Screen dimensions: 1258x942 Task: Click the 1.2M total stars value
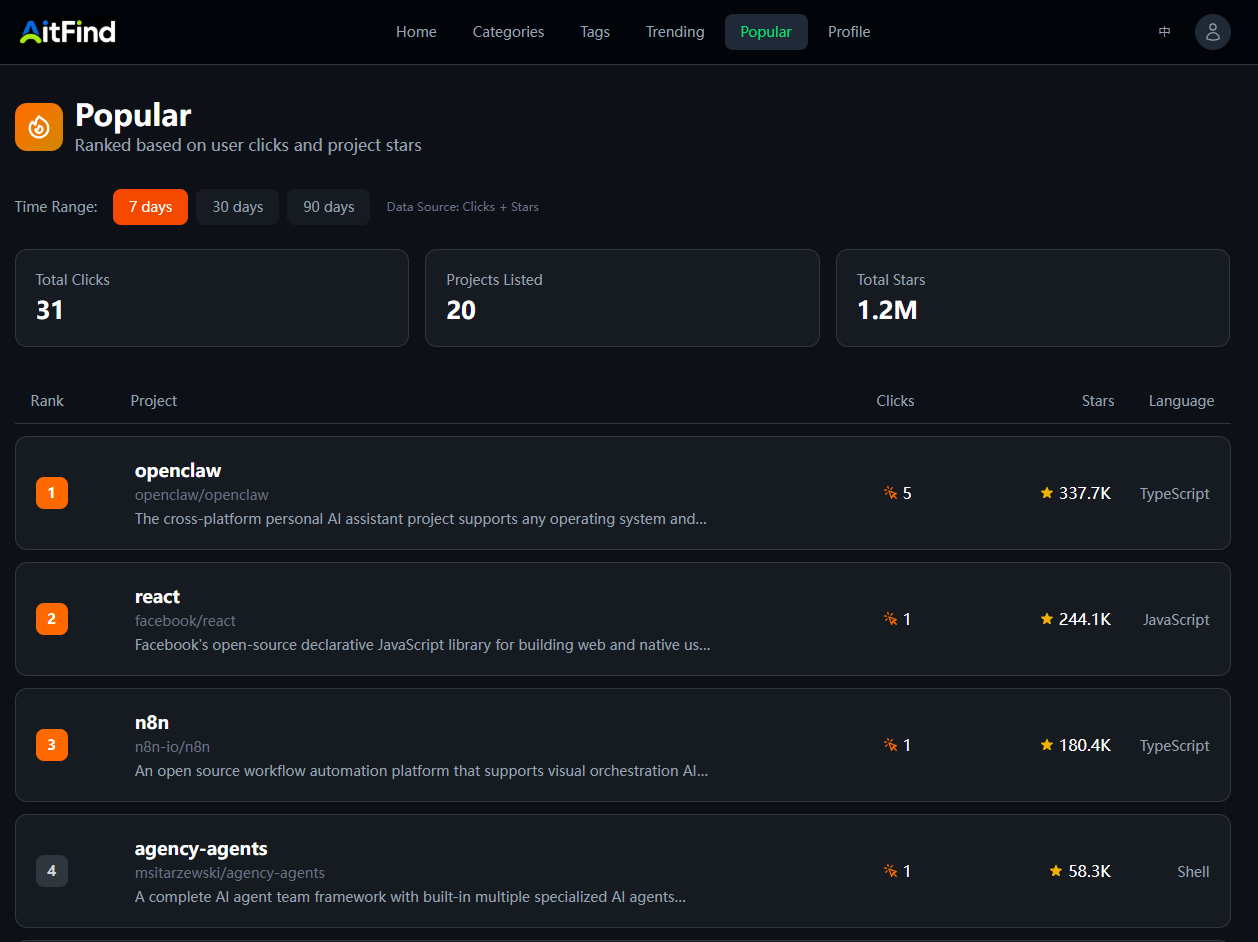(x=887, y=310)
